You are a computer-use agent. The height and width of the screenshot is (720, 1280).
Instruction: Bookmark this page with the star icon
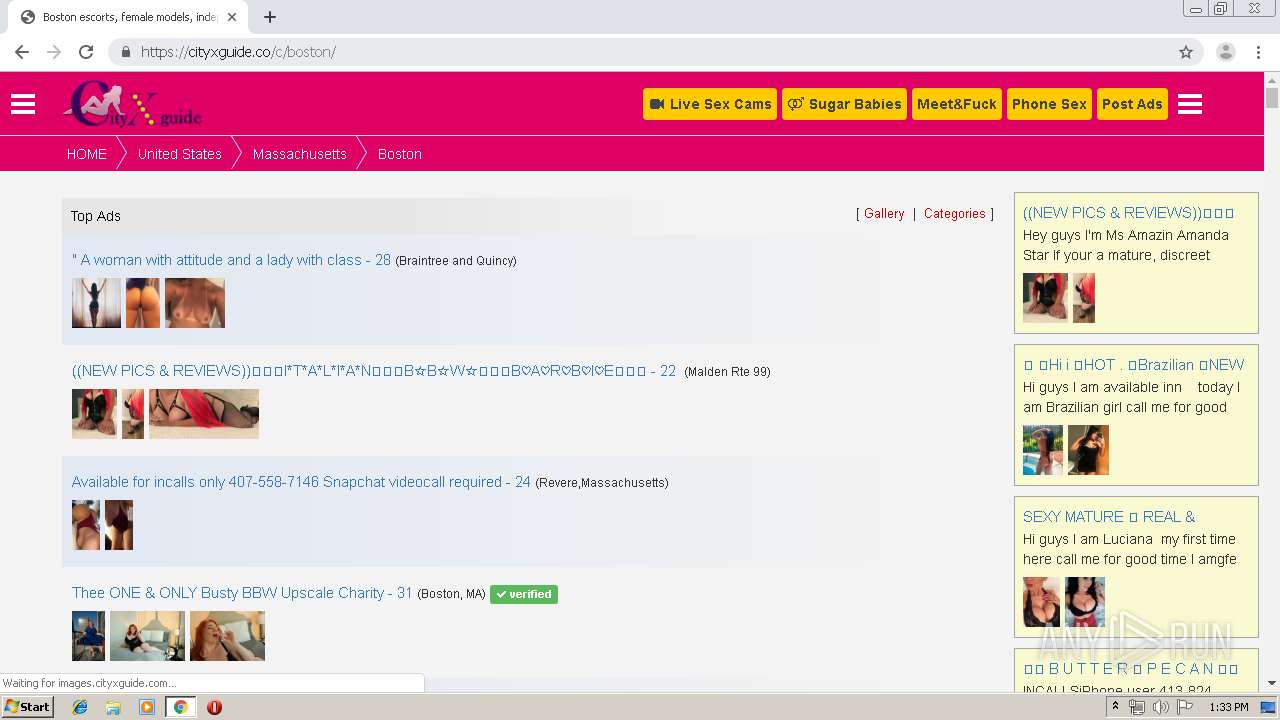pyautogui.click(x=1186, y=52)
